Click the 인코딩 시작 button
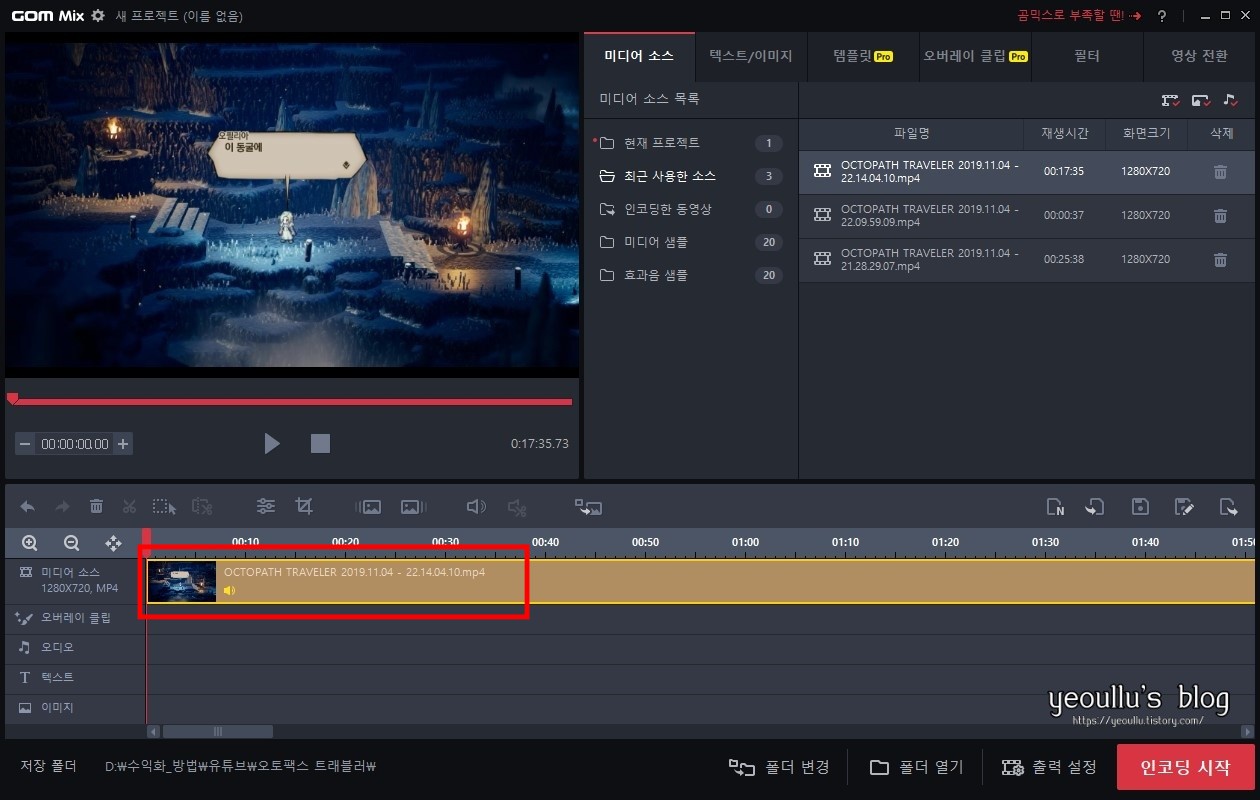Viewport: 1260px width, 800px height. click(1185, 767)
